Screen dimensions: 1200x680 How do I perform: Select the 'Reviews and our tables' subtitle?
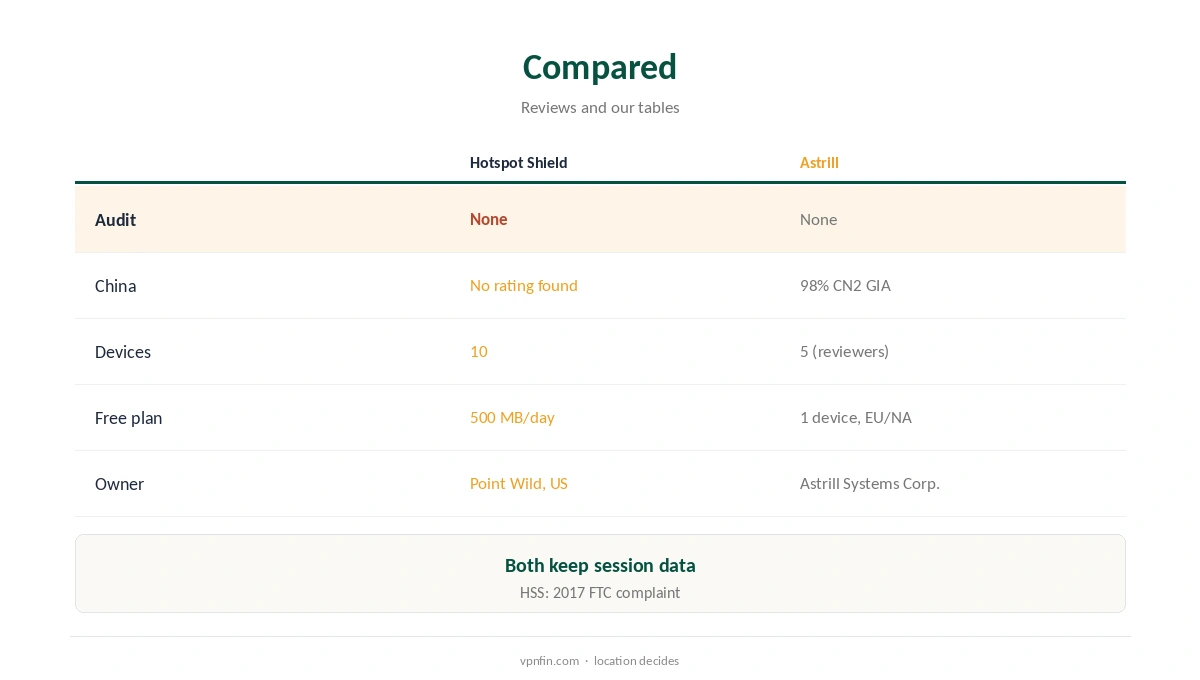[600, 107]
